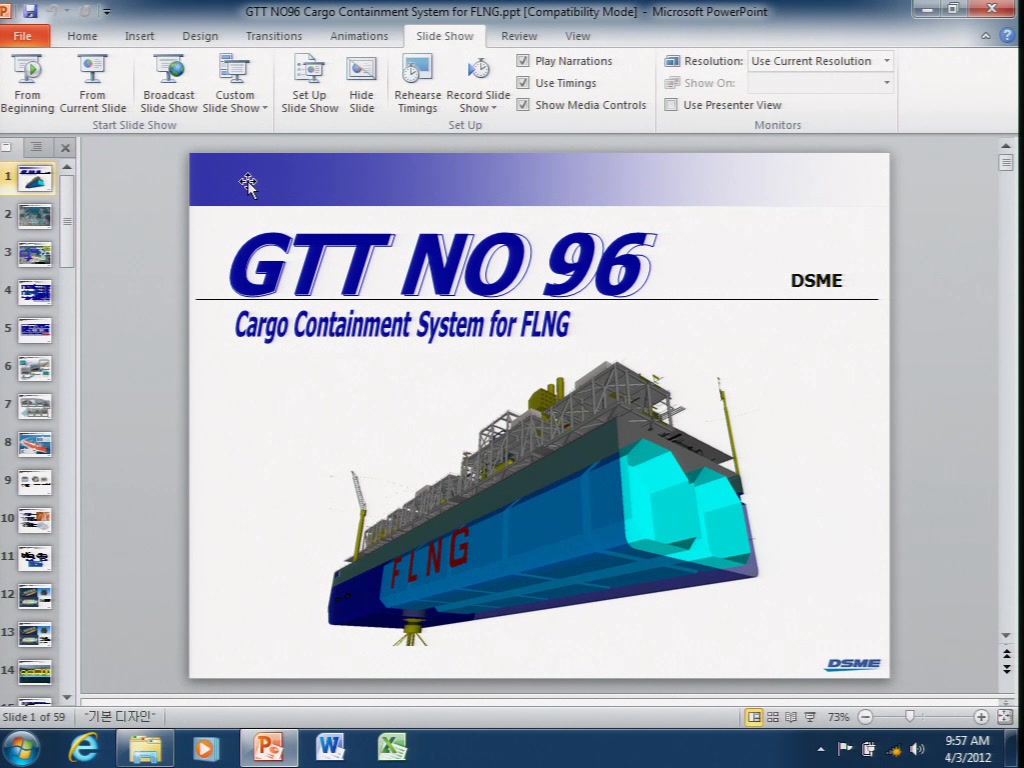Start slideshow From Current Slide
The height and width of the screenshot is (768, 1024).
coord(93,84)
